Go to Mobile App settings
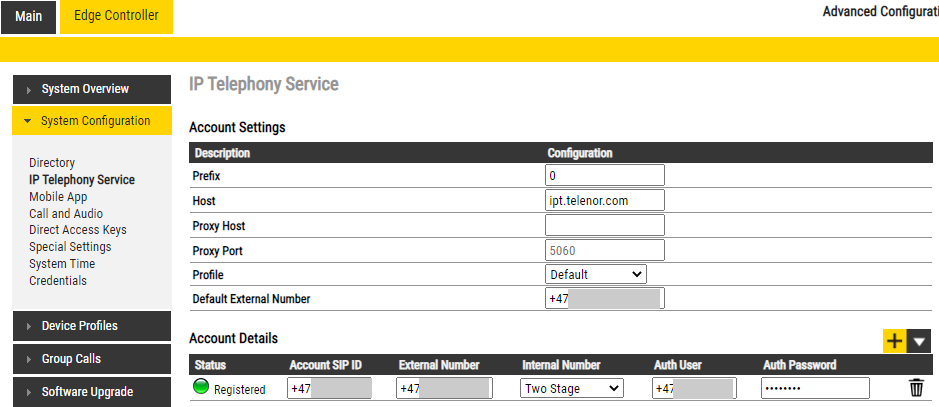Viewport: 939px width, 407px height. 58,197
